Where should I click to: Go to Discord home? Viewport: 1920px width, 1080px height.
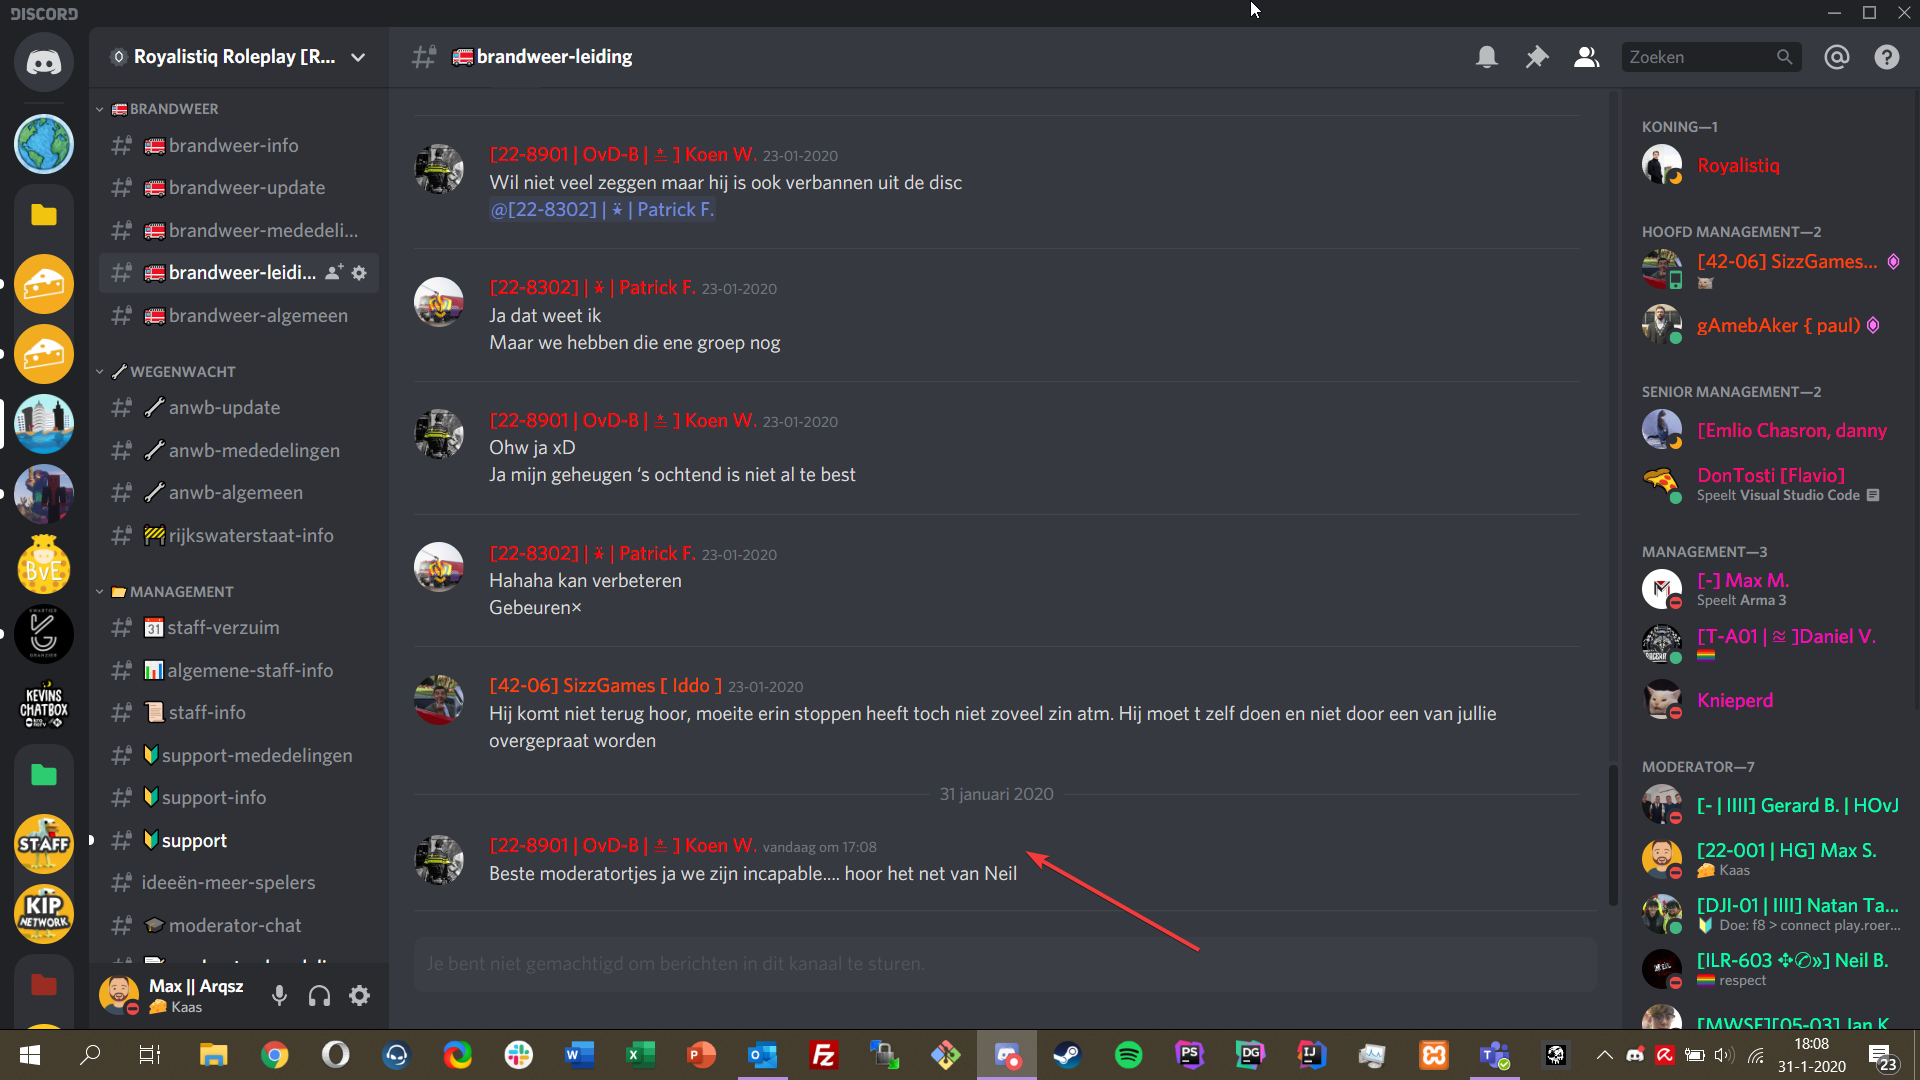pos(43,63)
